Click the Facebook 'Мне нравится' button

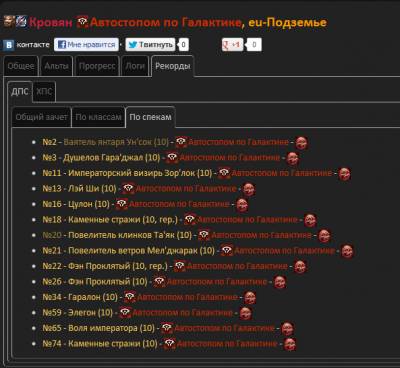click(86, 44)
